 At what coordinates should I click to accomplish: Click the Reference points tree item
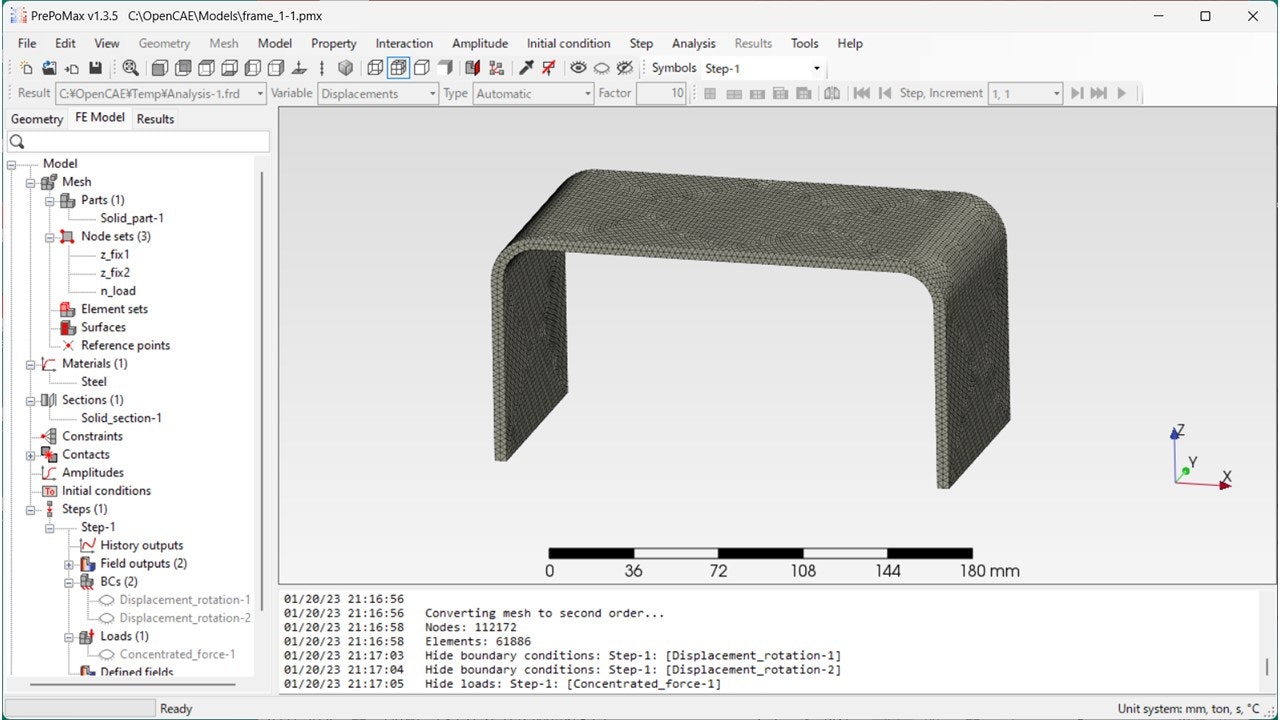click(125, 345)
